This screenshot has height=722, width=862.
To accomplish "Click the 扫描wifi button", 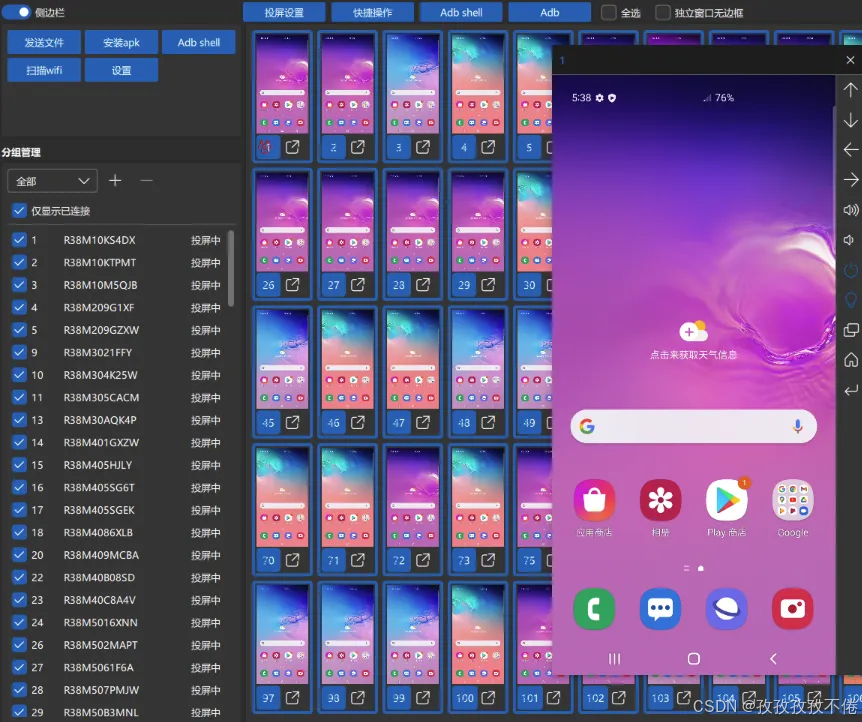I will click(44, 70).
